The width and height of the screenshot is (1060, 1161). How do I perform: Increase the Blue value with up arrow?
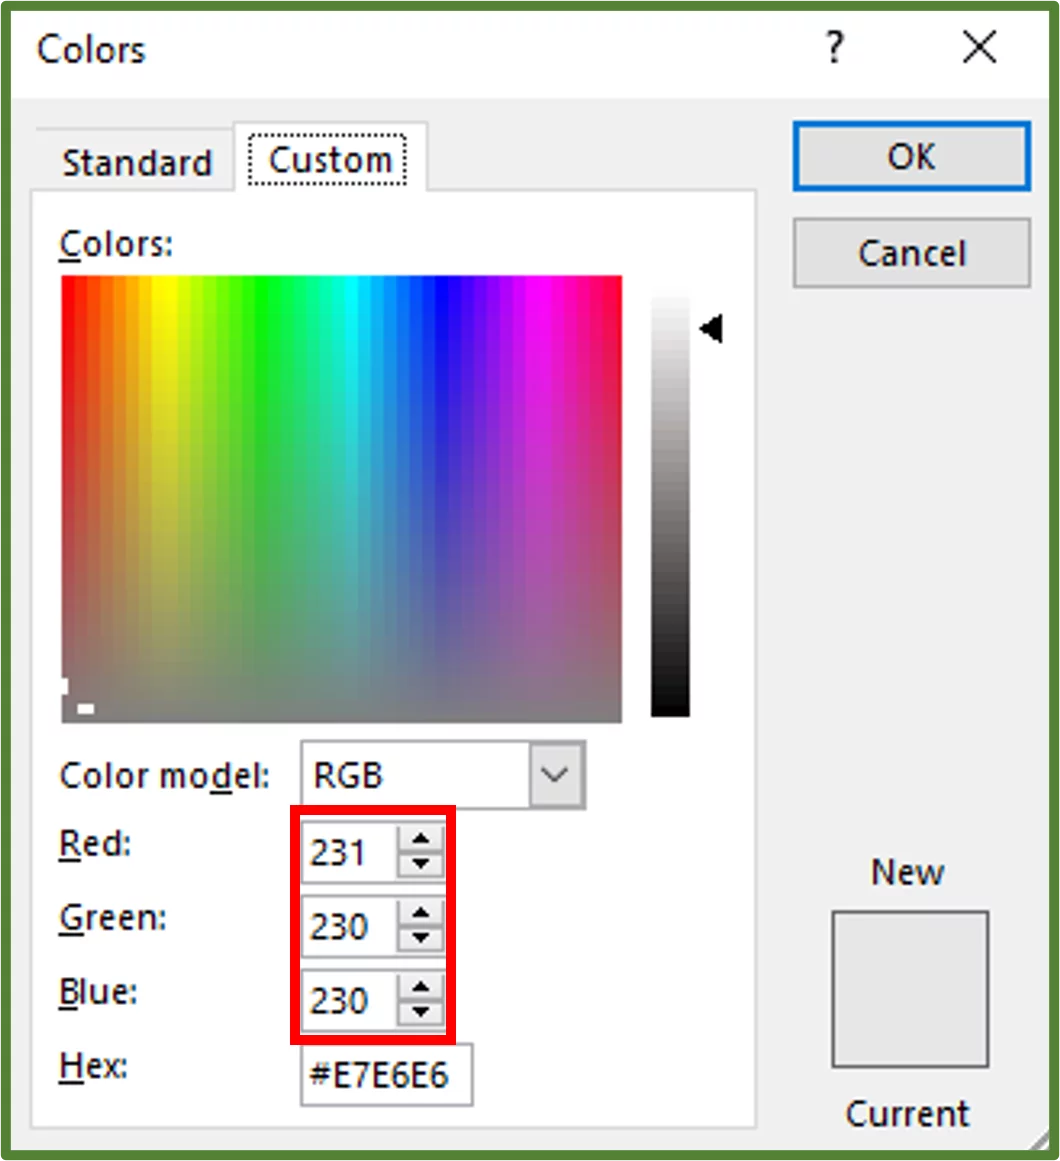[421, 988]
